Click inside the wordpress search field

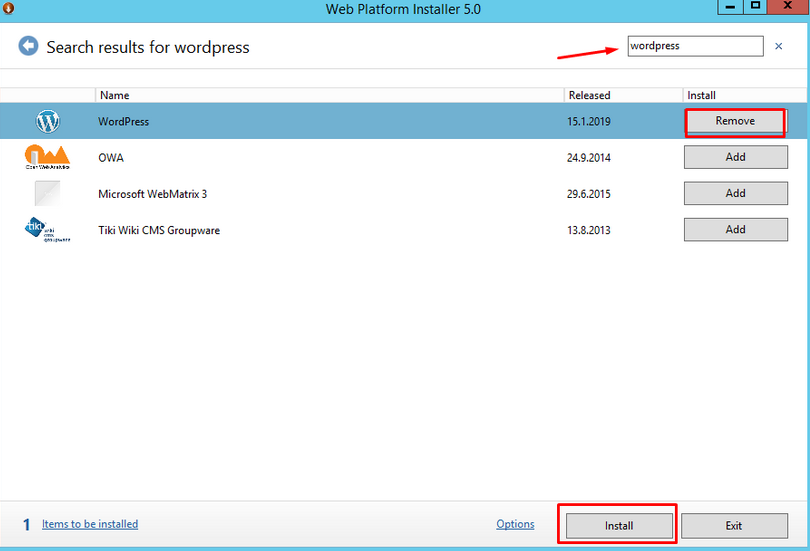(x=695, y=46)
